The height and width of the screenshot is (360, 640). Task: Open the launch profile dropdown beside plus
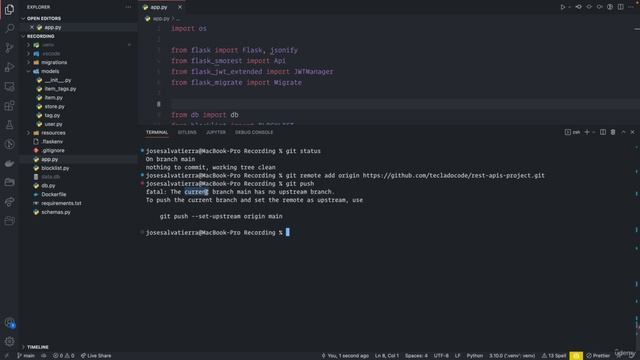click(593, 132)
